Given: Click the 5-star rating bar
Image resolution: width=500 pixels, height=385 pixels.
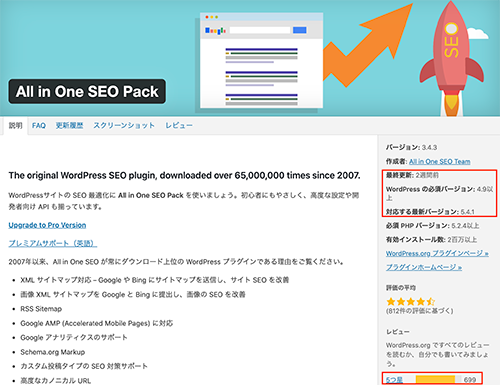Looking at the screenshot, I should click(x=439, y=379).
